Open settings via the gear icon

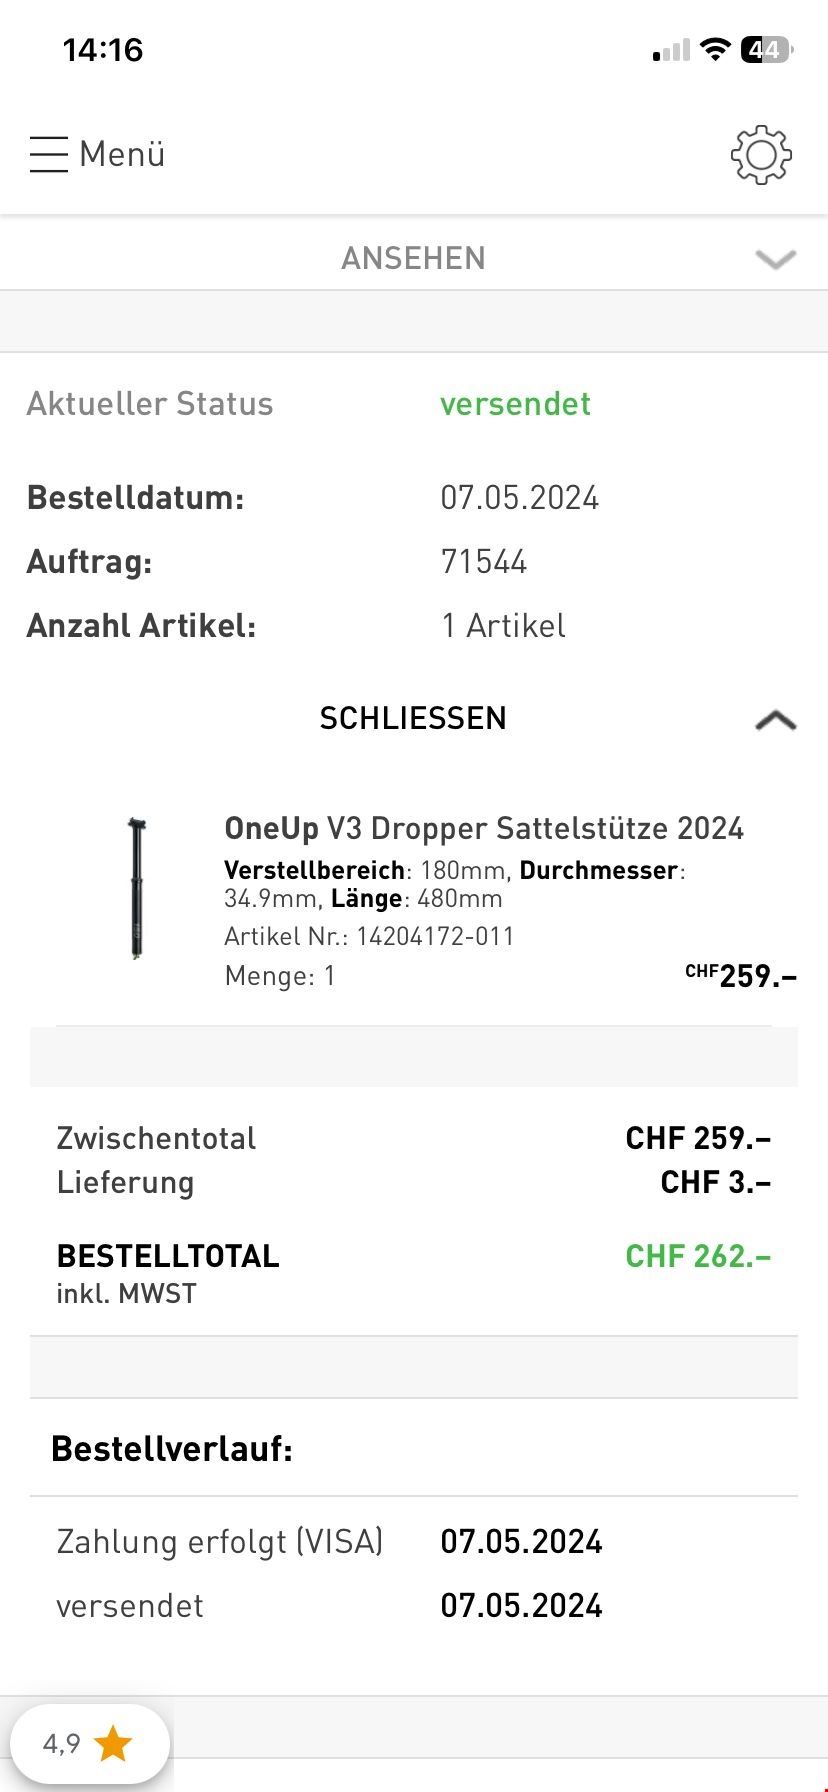[x=761, y=155]
